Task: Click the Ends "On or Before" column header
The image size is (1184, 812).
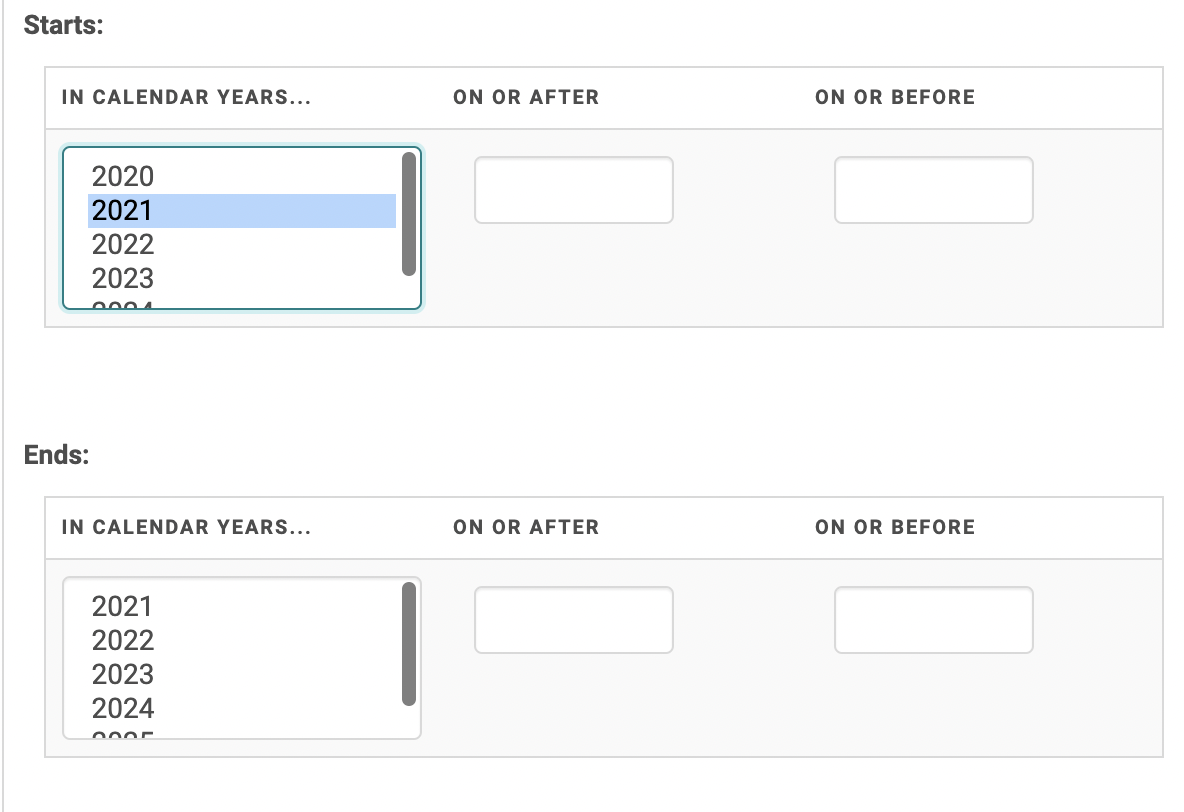Action: 894,528
